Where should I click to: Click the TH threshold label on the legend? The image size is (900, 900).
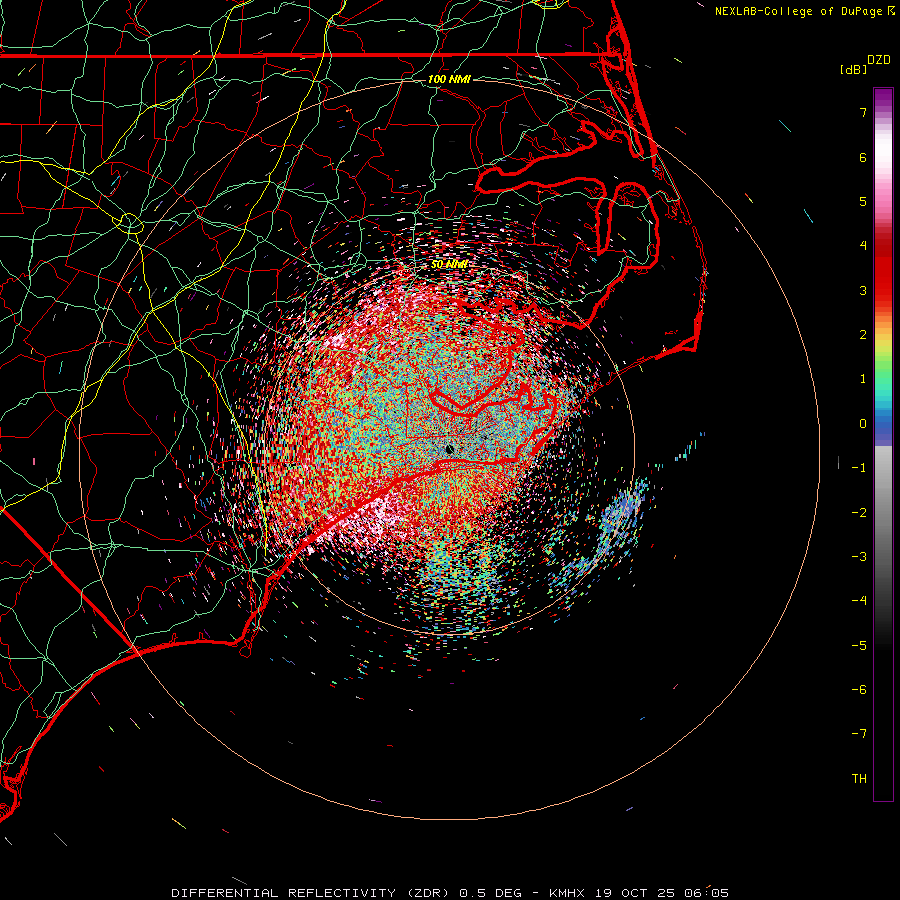(x=859, y=779)
